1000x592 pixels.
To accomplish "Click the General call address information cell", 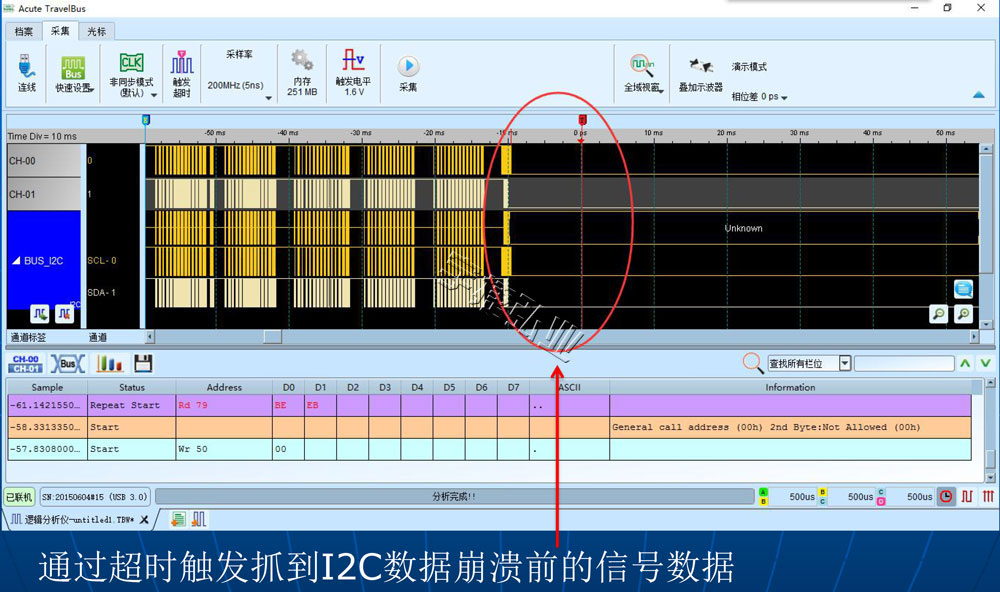I will [790, 427].
